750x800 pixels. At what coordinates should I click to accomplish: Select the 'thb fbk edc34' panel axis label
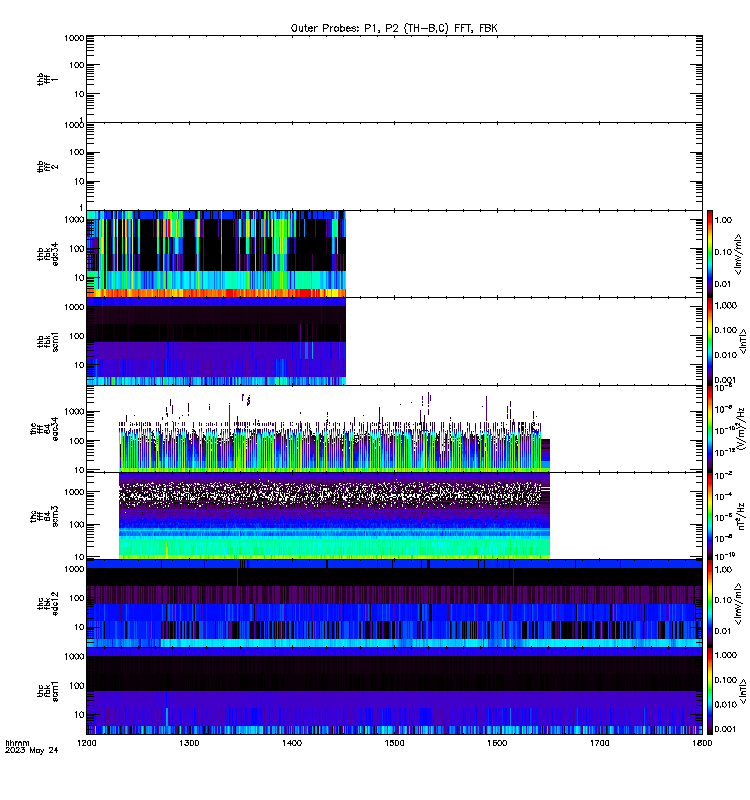[47, 254]
